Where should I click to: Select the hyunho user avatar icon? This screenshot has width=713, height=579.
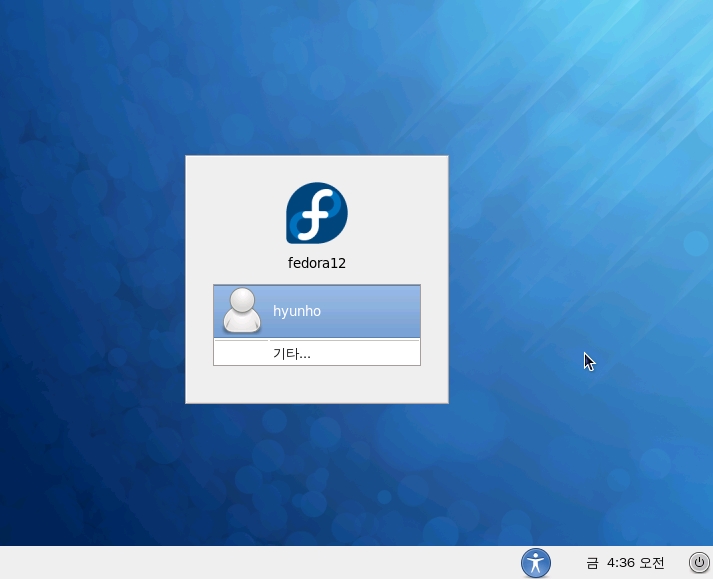tap(242, 310)
